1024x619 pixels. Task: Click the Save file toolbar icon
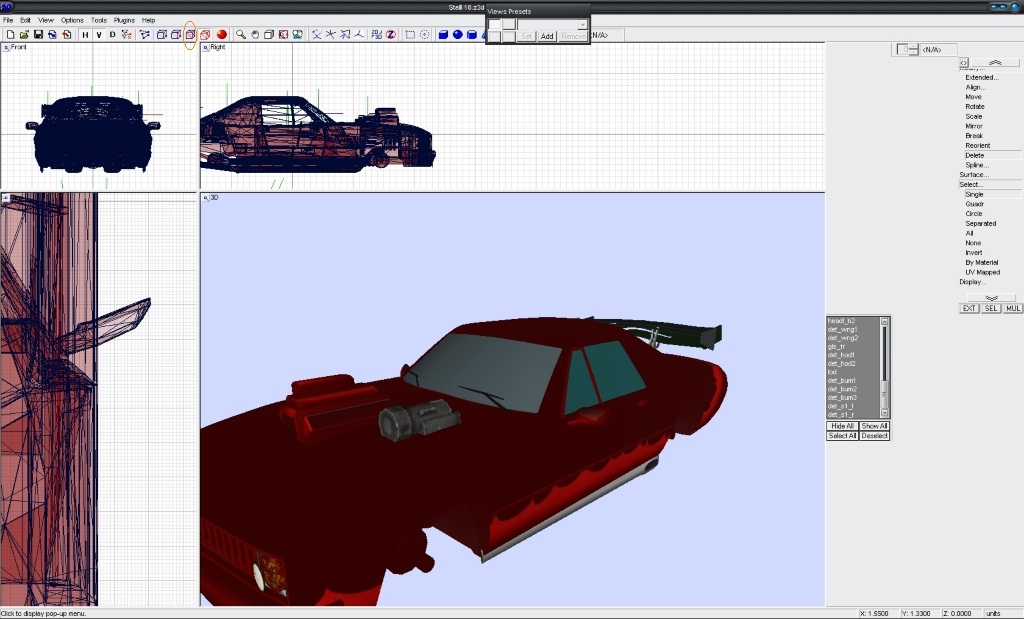[x=38, y=35]
